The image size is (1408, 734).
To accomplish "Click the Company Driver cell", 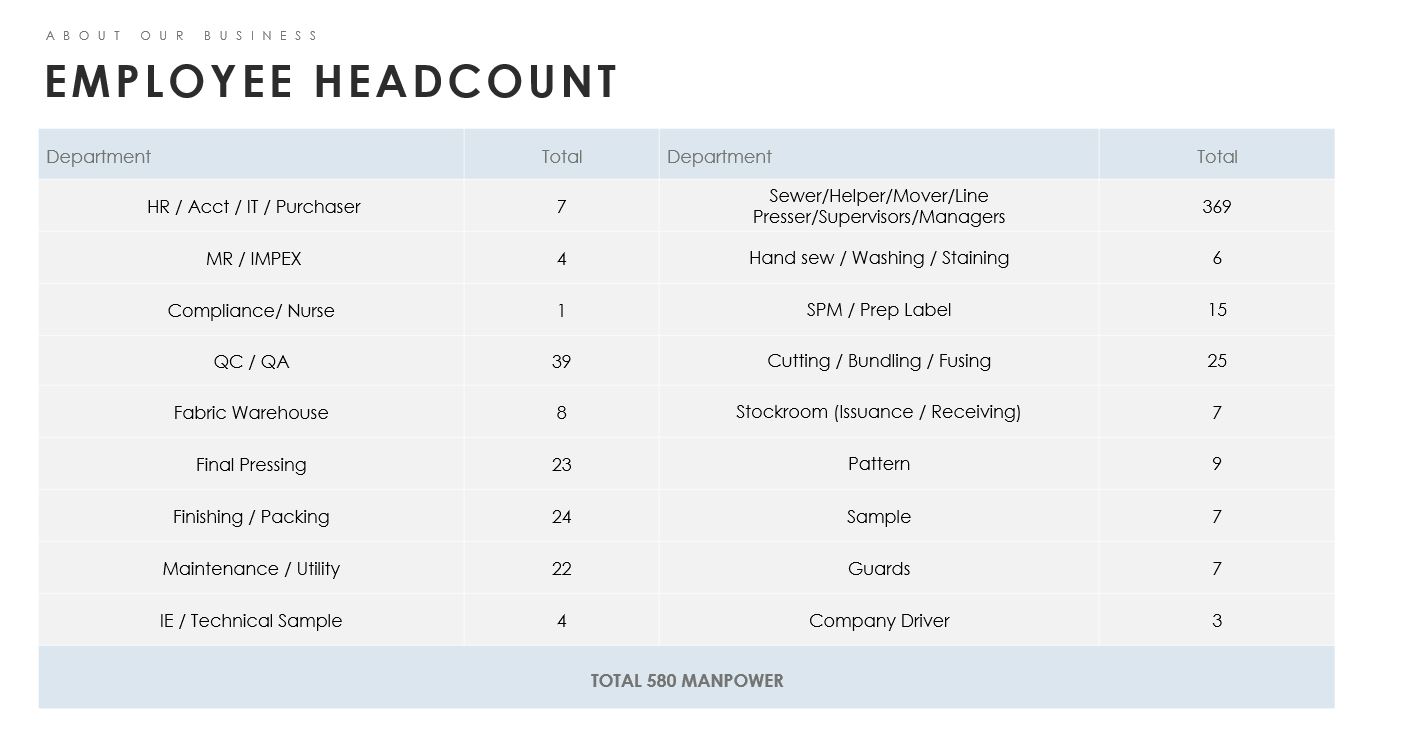I will click(x=878, y=621).
